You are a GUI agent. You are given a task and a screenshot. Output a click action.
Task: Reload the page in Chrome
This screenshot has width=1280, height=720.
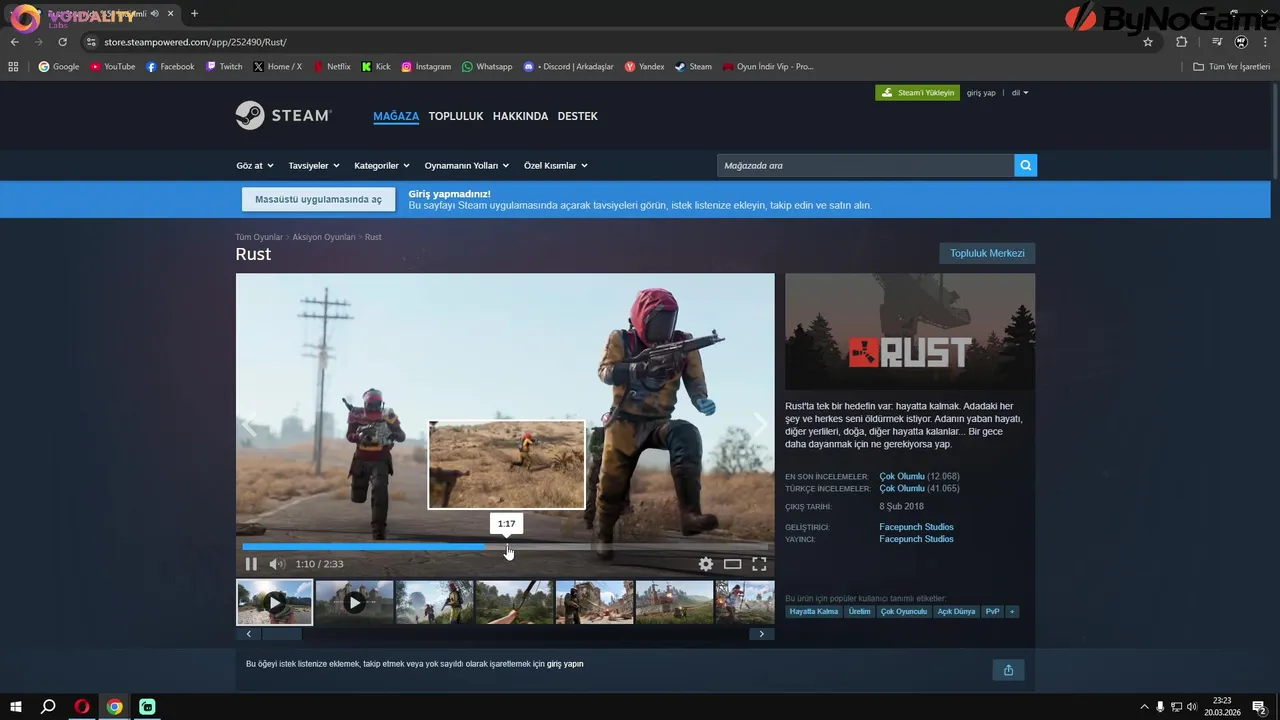pyautogui.click(x=62, y=42)
